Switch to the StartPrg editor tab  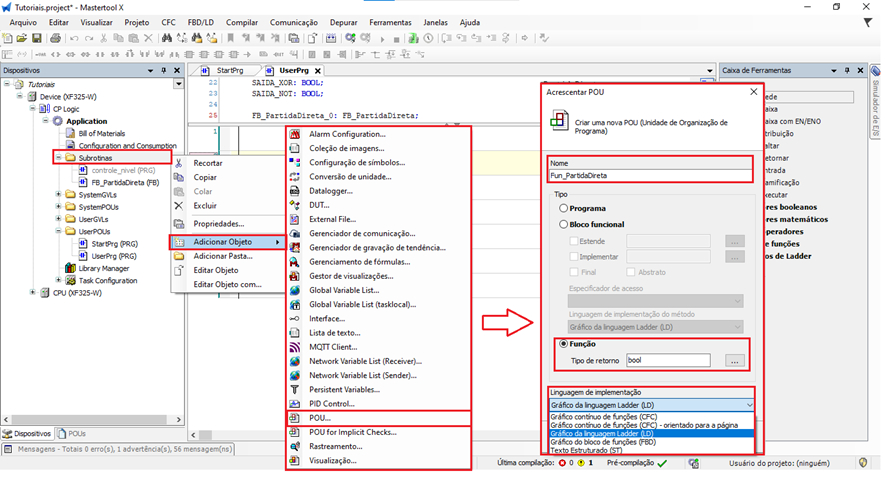coord(229,71)
